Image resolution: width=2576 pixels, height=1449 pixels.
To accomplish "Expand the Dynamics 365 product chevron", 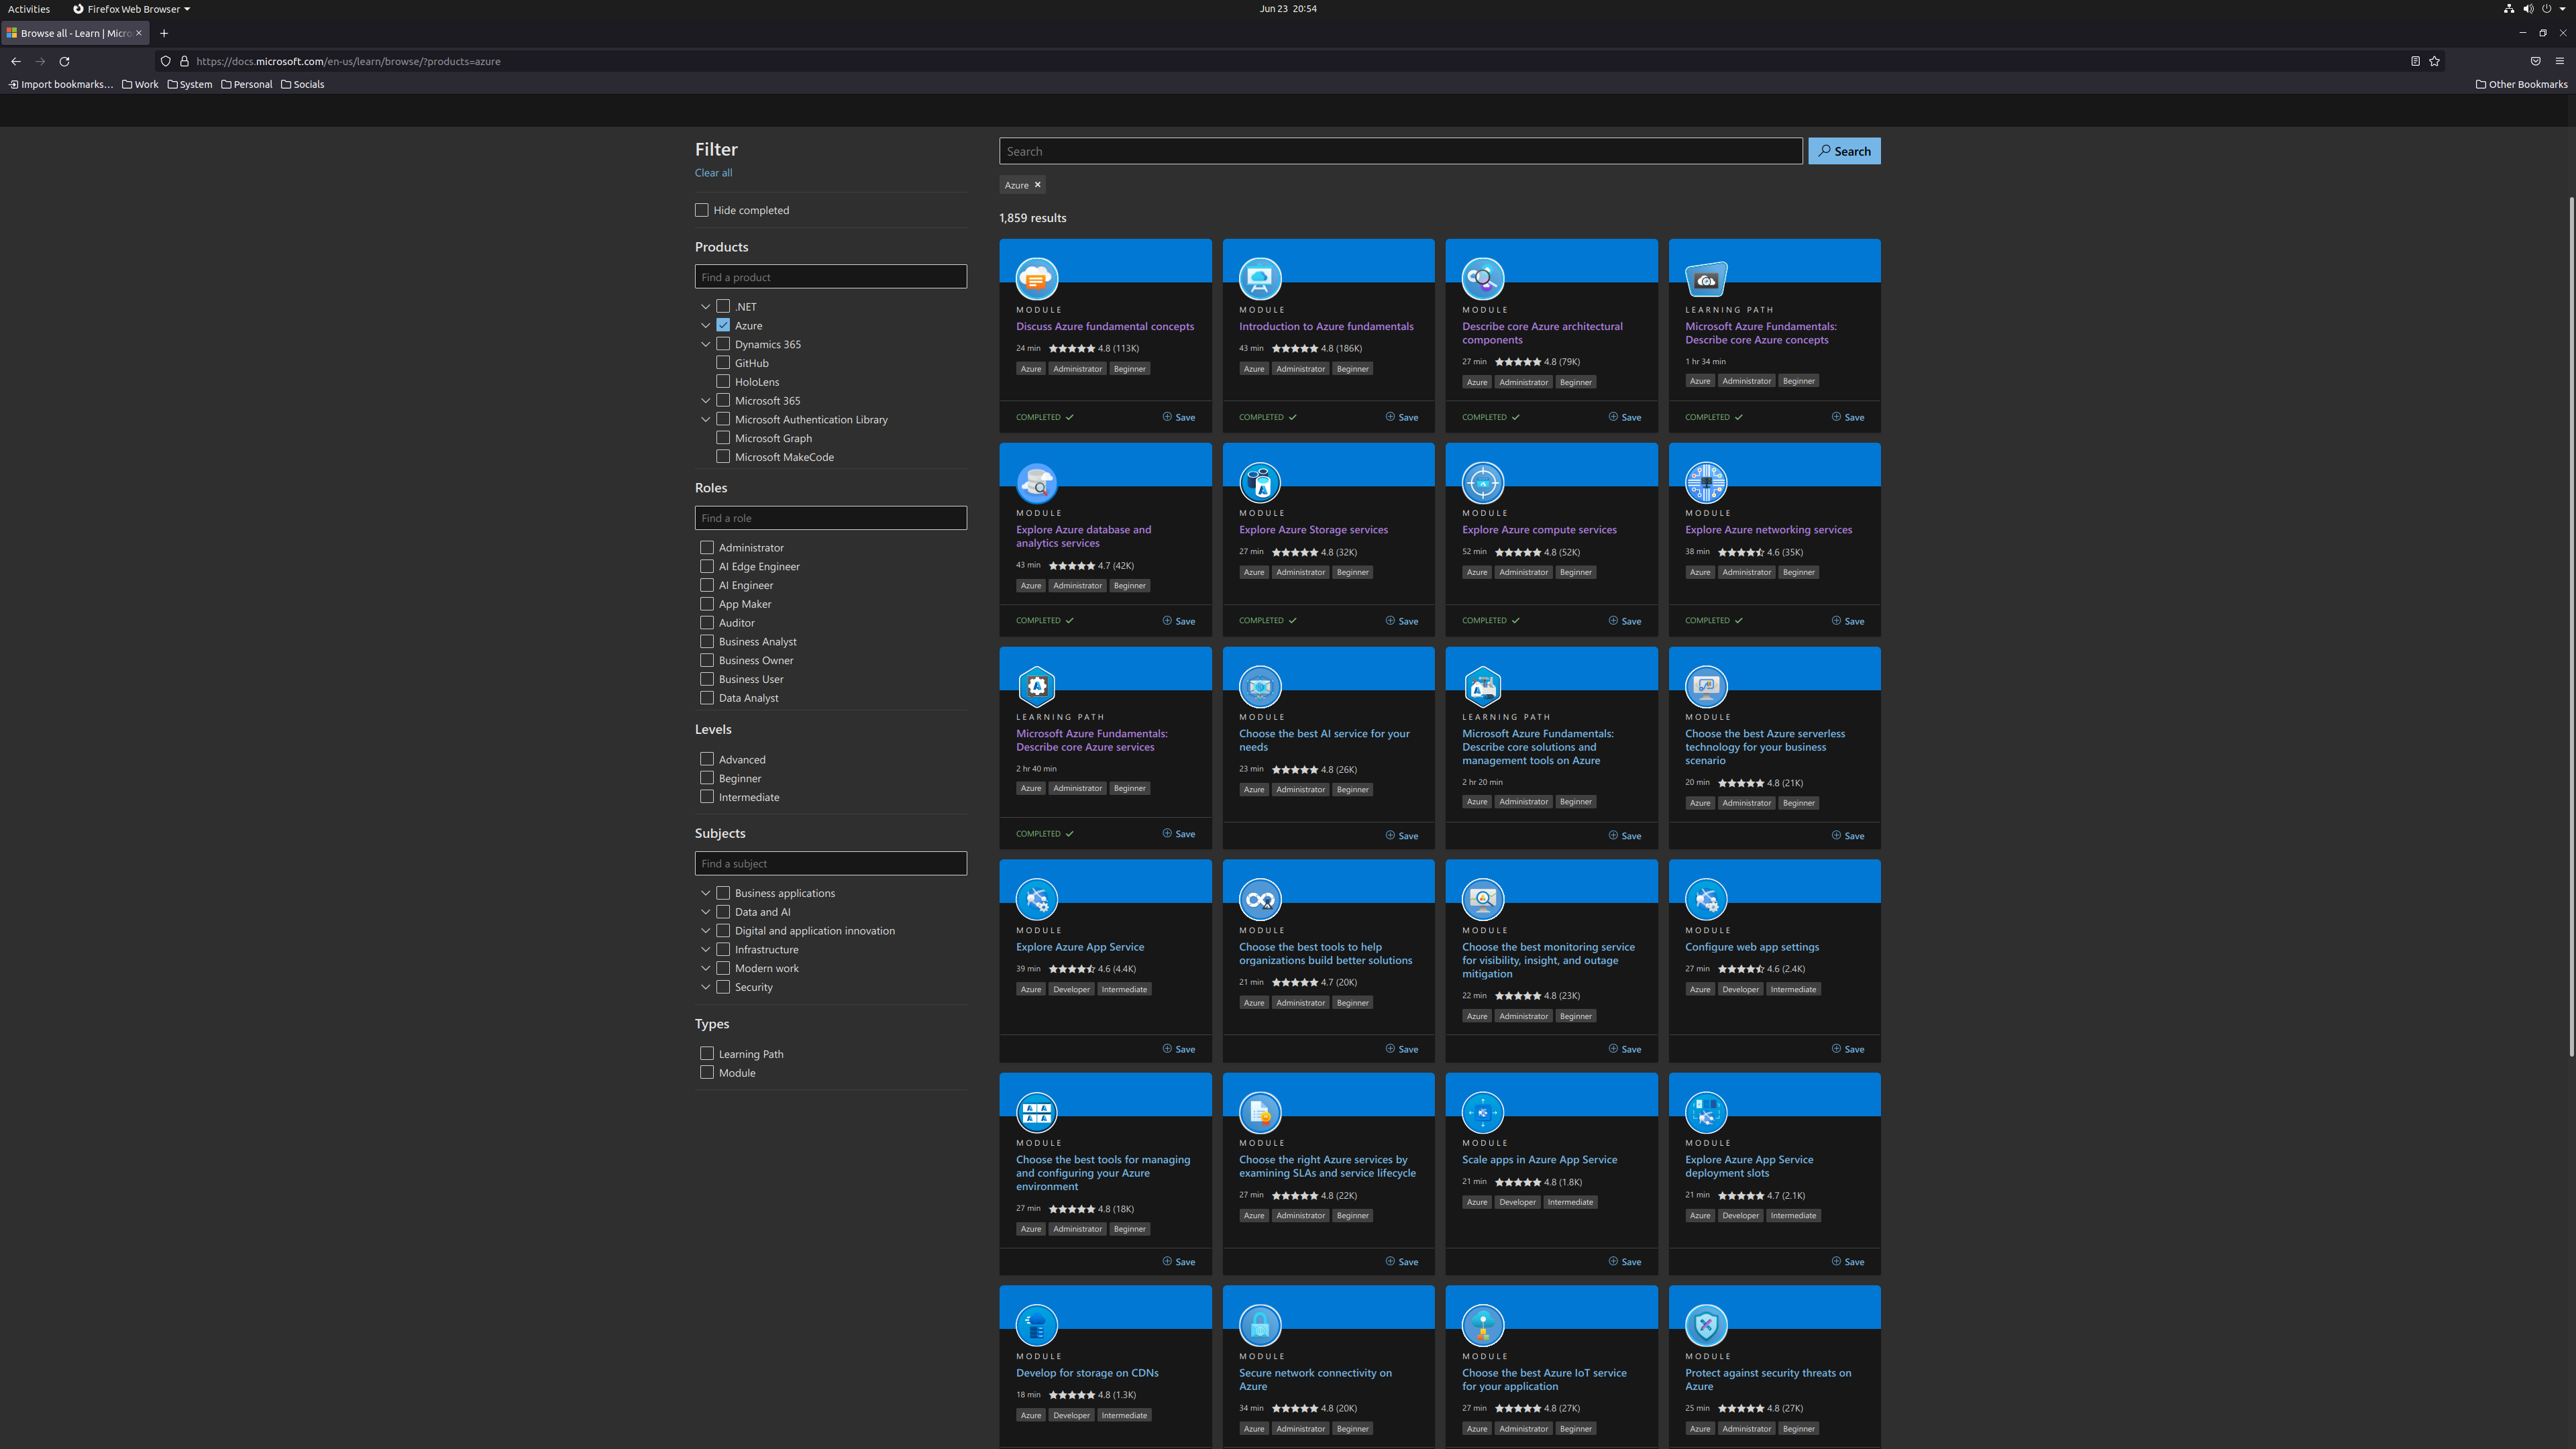I will point(705,344).
